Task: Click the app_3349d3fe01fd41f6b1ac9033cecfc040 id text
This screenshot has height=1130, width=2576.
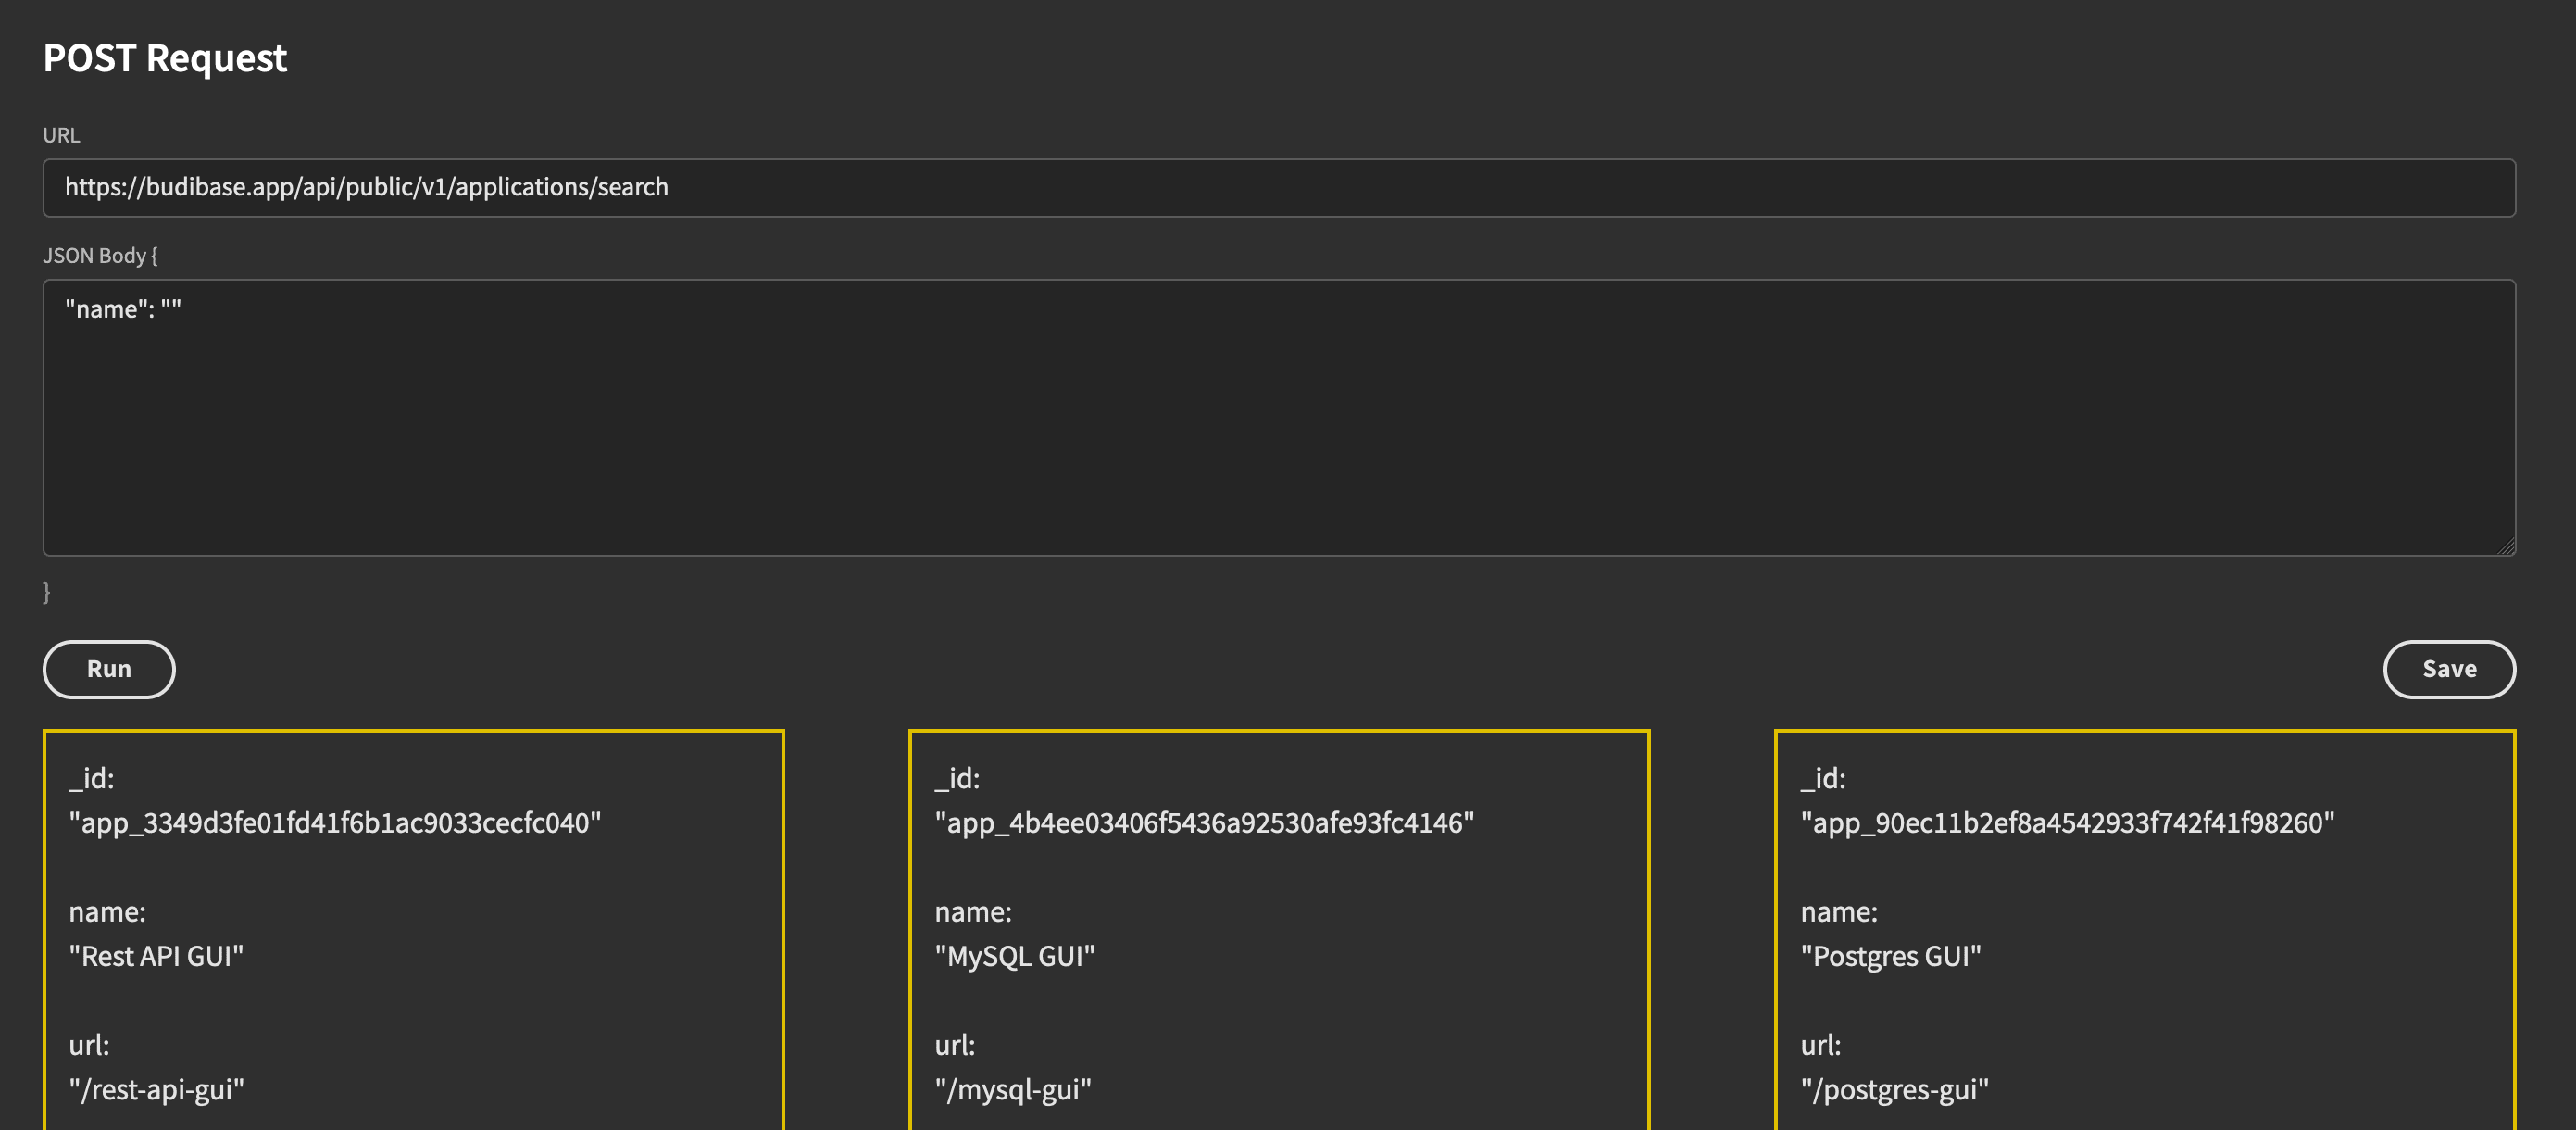Action: pyautogui.click(x=335, y=823)
